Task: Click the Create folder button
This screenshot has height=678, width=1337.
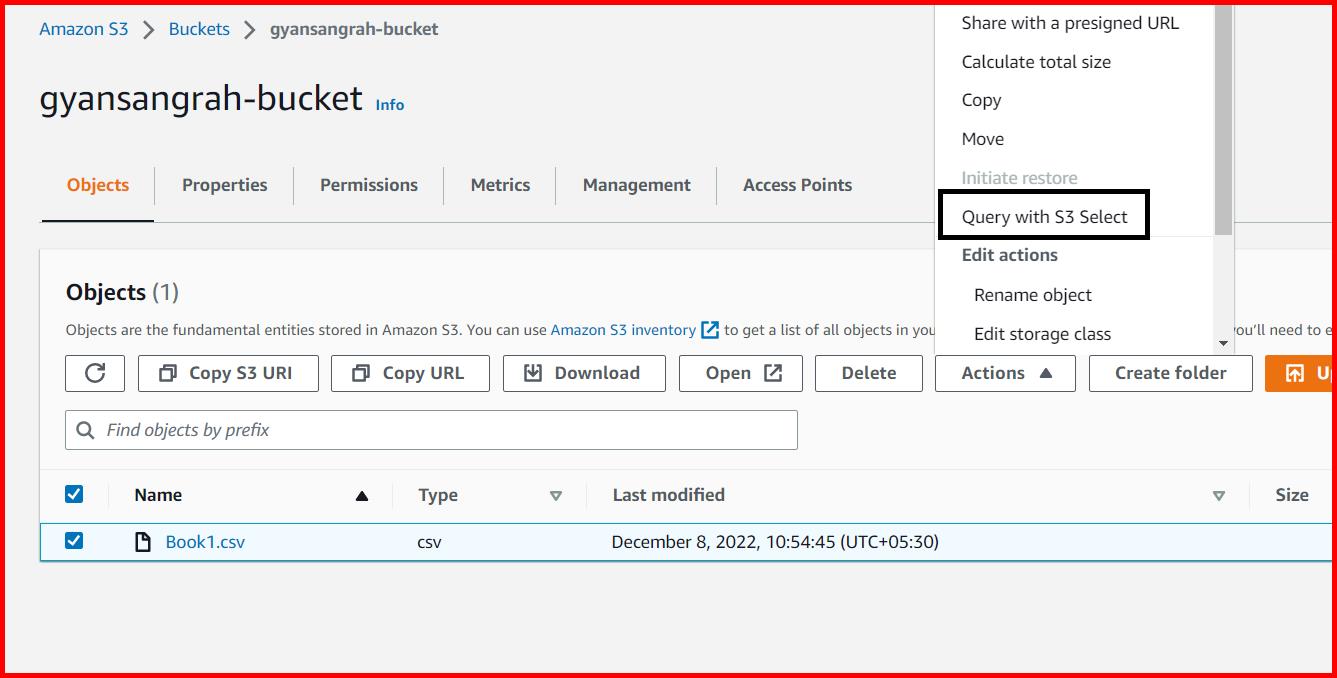Action: pyautogui.click(x=1170, y=373)
